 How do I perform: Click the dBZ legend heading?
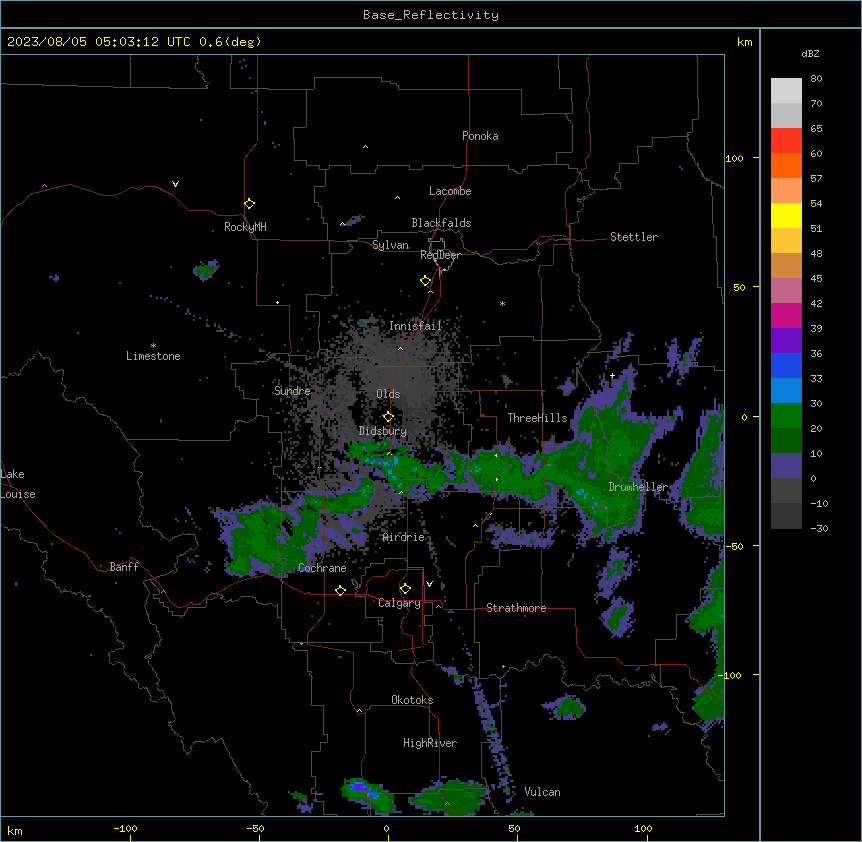810,54
